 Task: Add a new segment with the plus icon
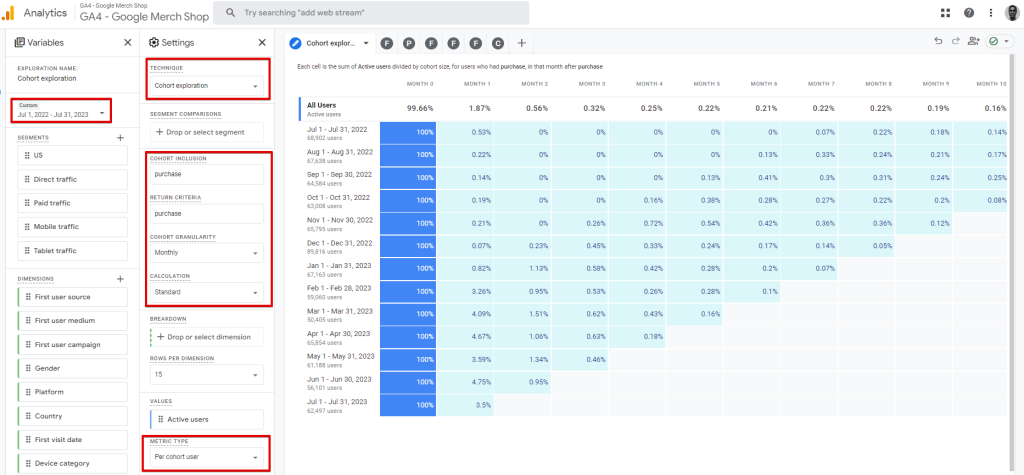[x=120, y=138]
